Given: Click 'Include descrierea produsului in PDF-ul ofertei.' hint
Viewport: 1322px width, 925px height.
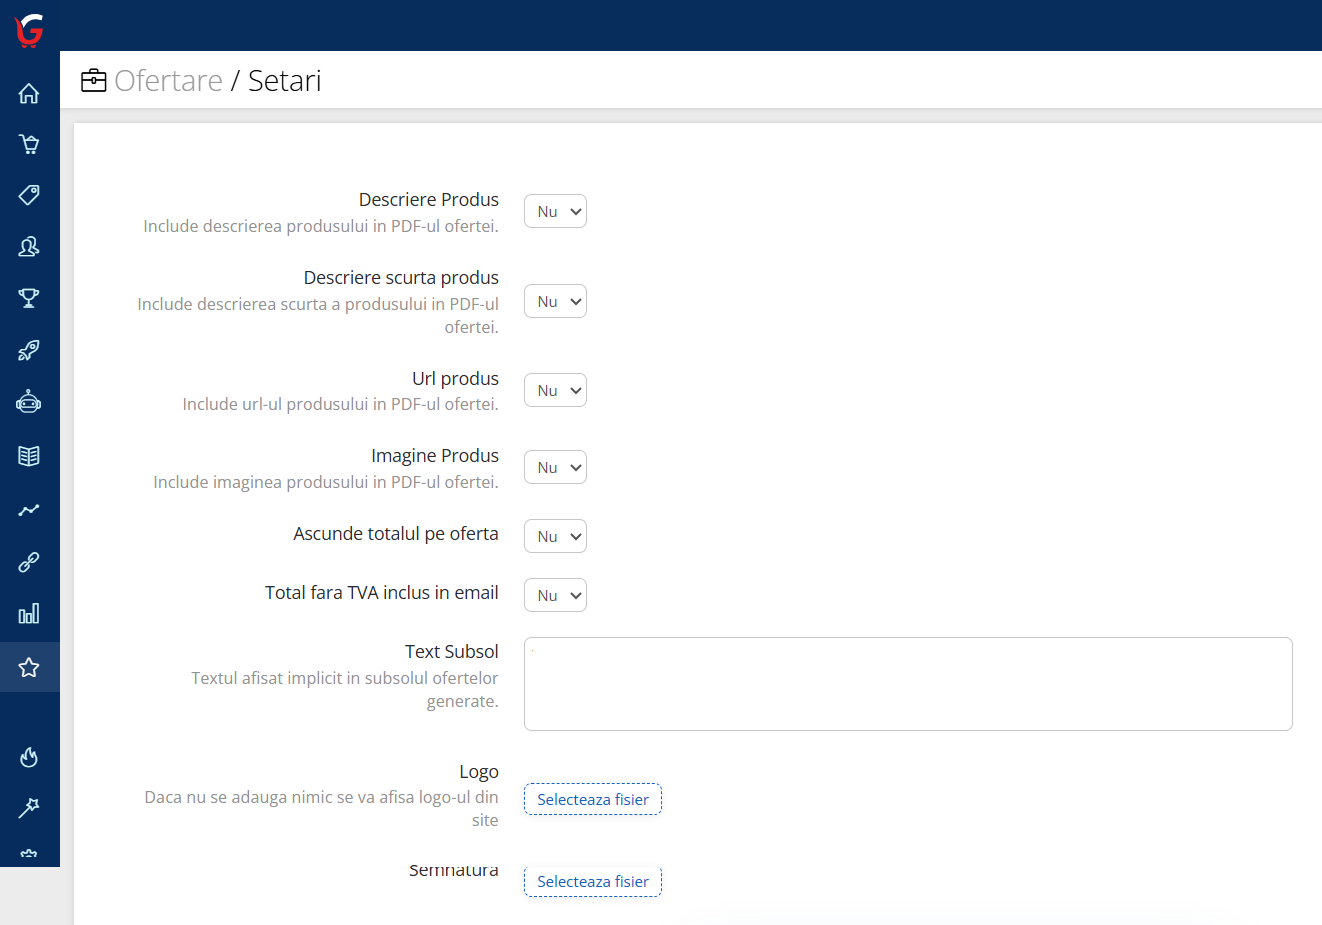Looking at the screenshot, I should 321,226.
